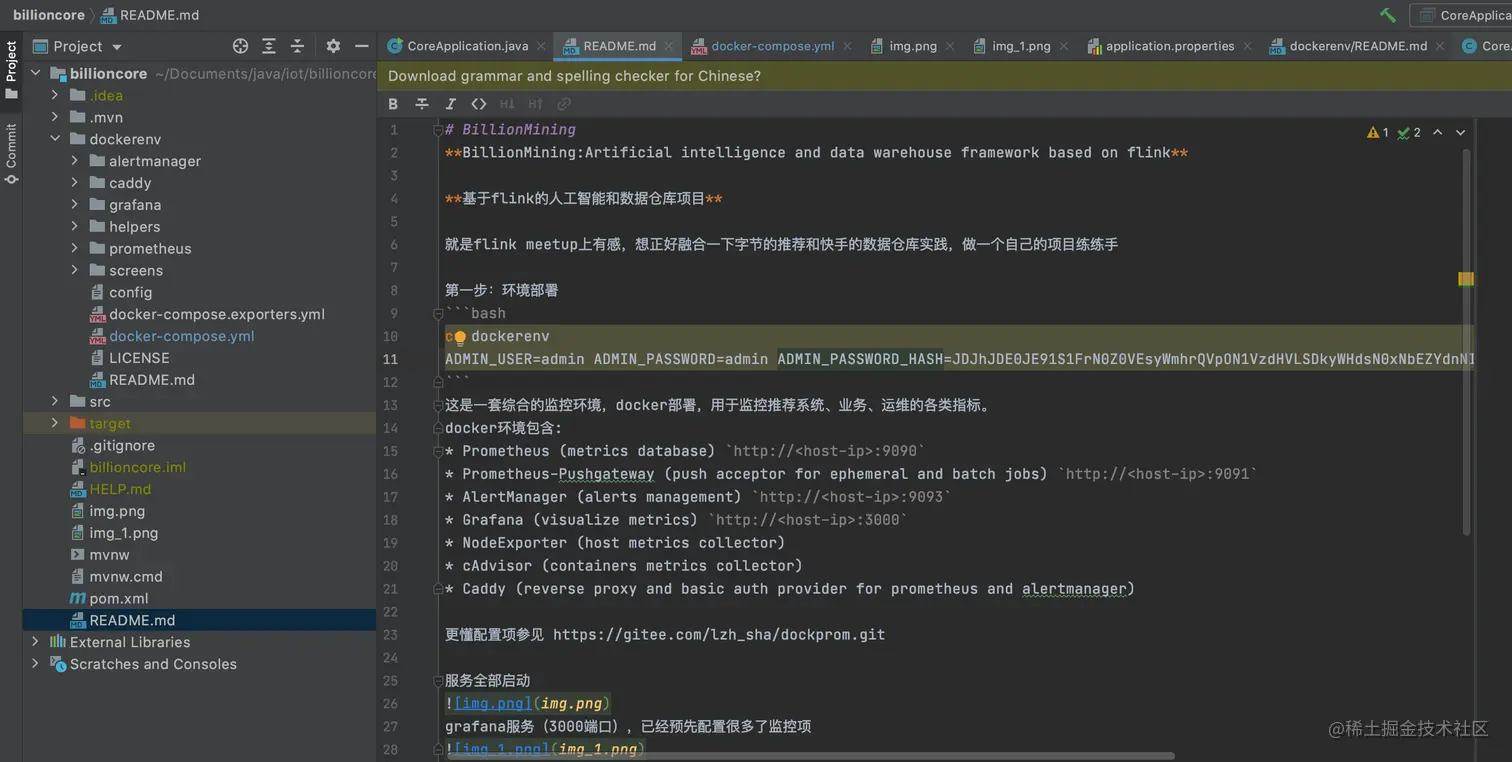Click the editor vertical scrollbar
The height and width of the screenshot is (762, 1512).
tap(1466, 340)
